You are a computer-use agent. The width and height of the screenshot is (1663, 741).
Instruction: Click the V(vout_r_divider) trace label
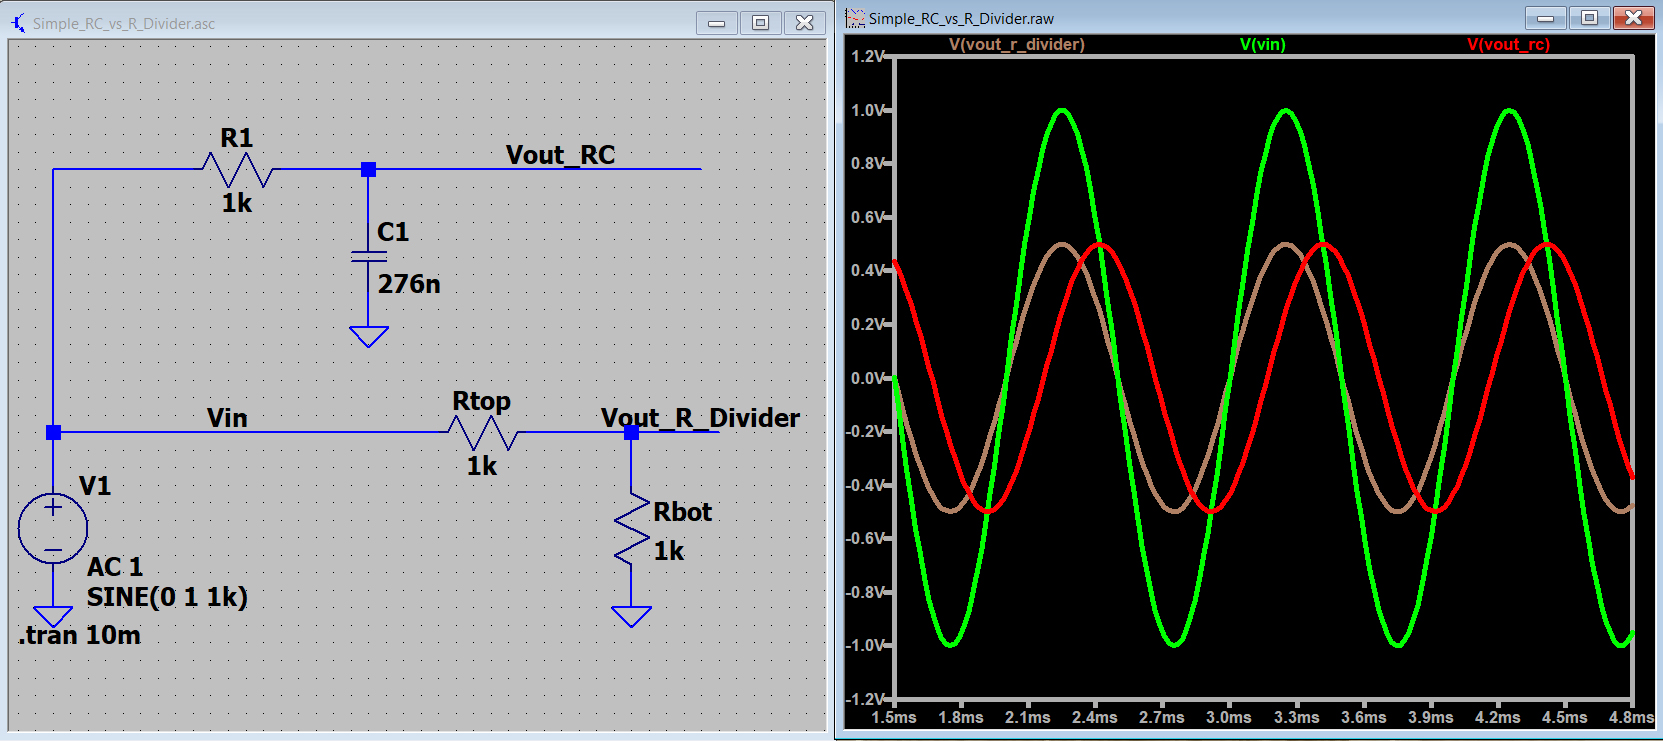(1016, 44)
